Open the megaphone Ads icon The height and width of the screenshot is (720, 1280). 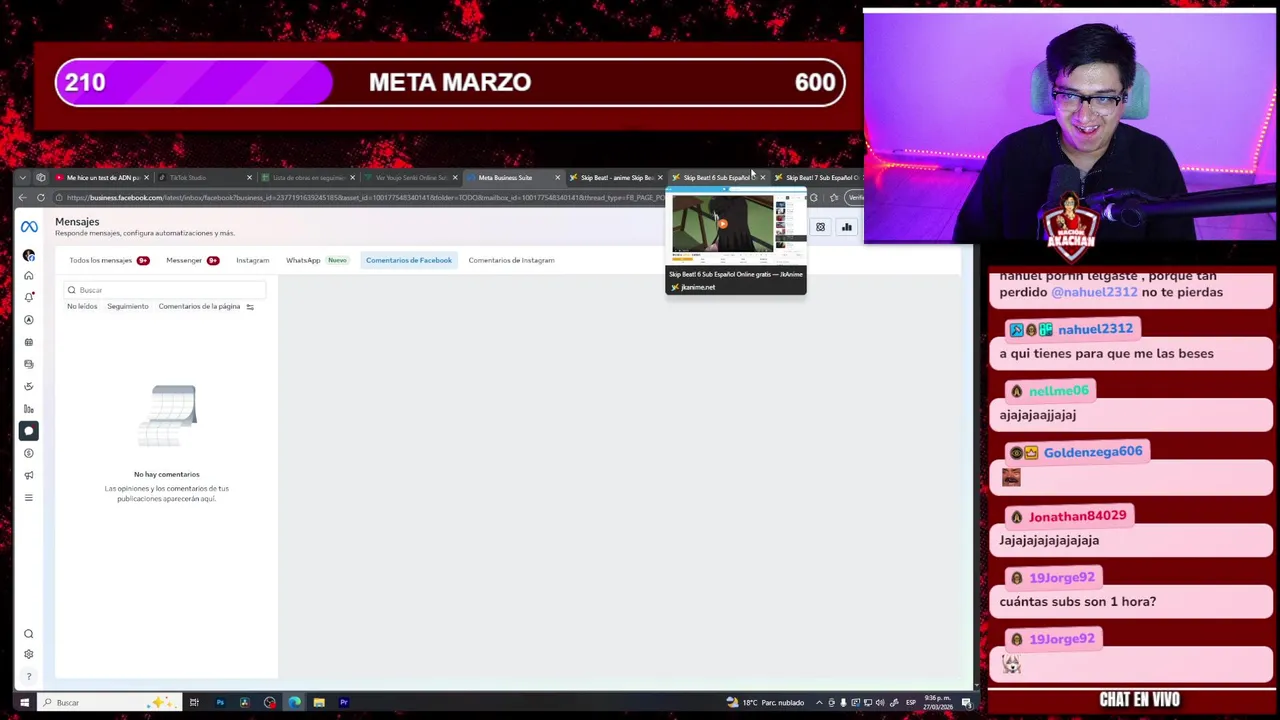pos(29,475)
